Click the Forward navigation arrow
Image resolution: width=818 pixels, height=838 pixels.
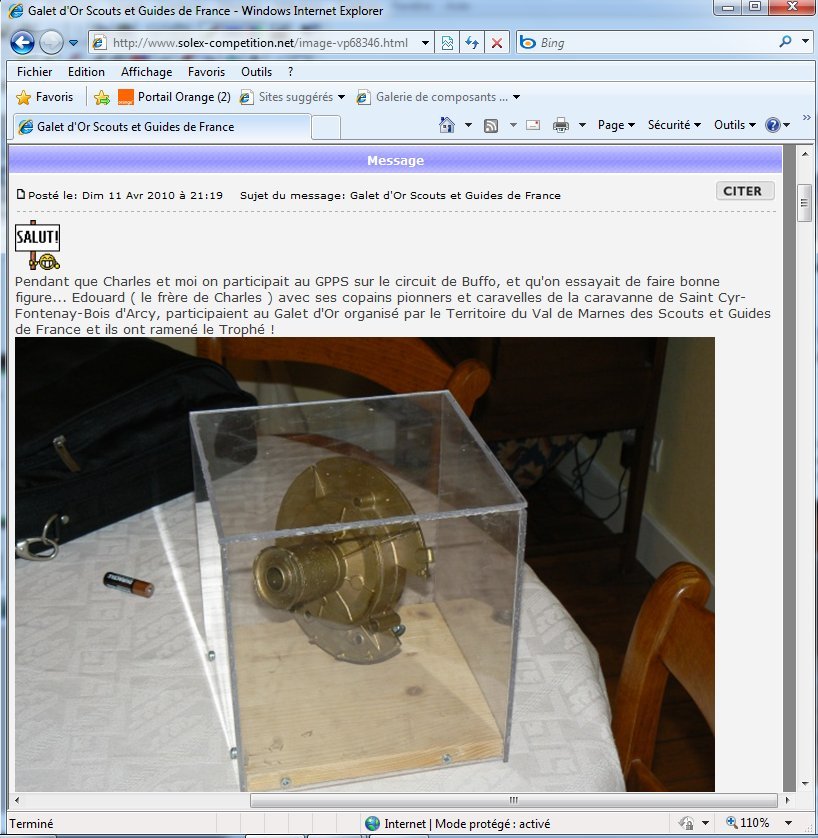click(x=51, y=43)
